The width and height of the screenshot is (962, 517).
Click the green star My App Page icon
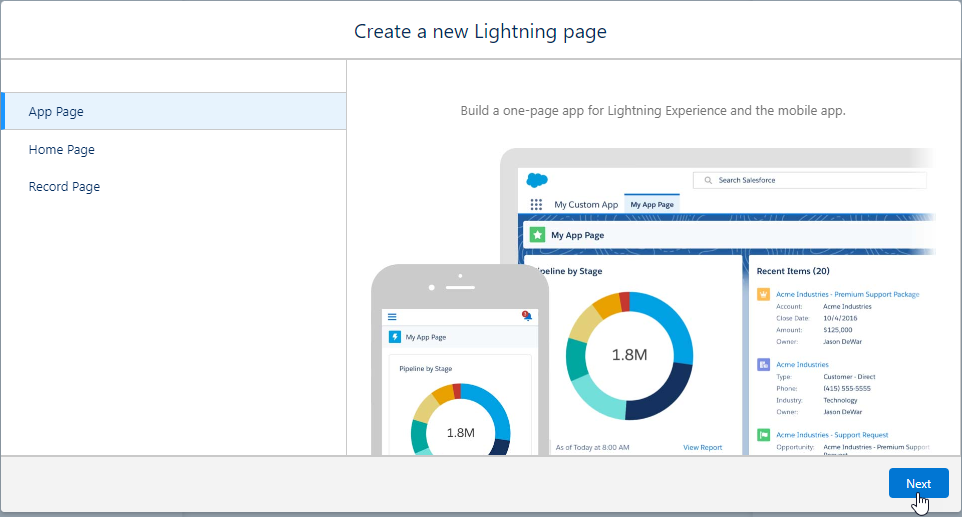(x=538, y=235)
